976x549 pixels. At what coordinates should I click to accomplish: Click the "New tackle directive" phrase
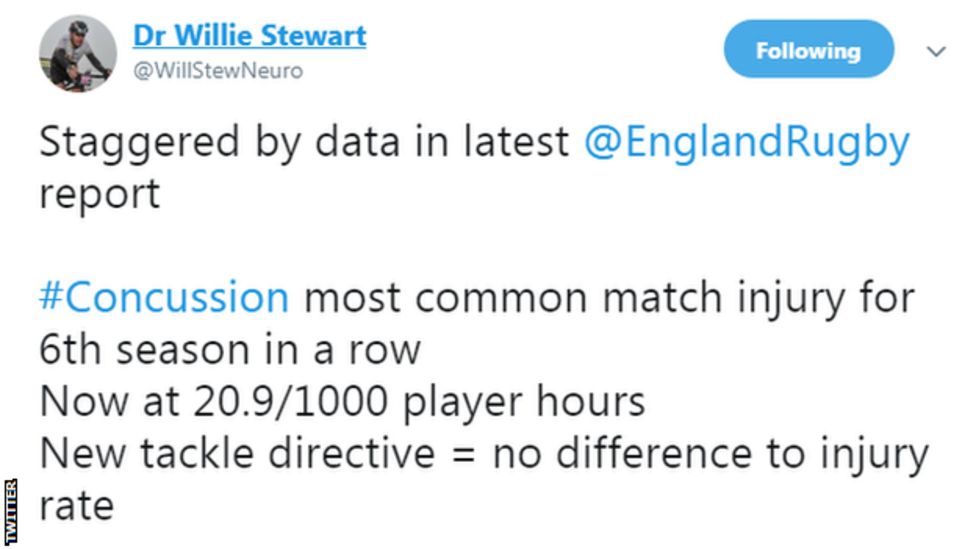tap(237, 454)
